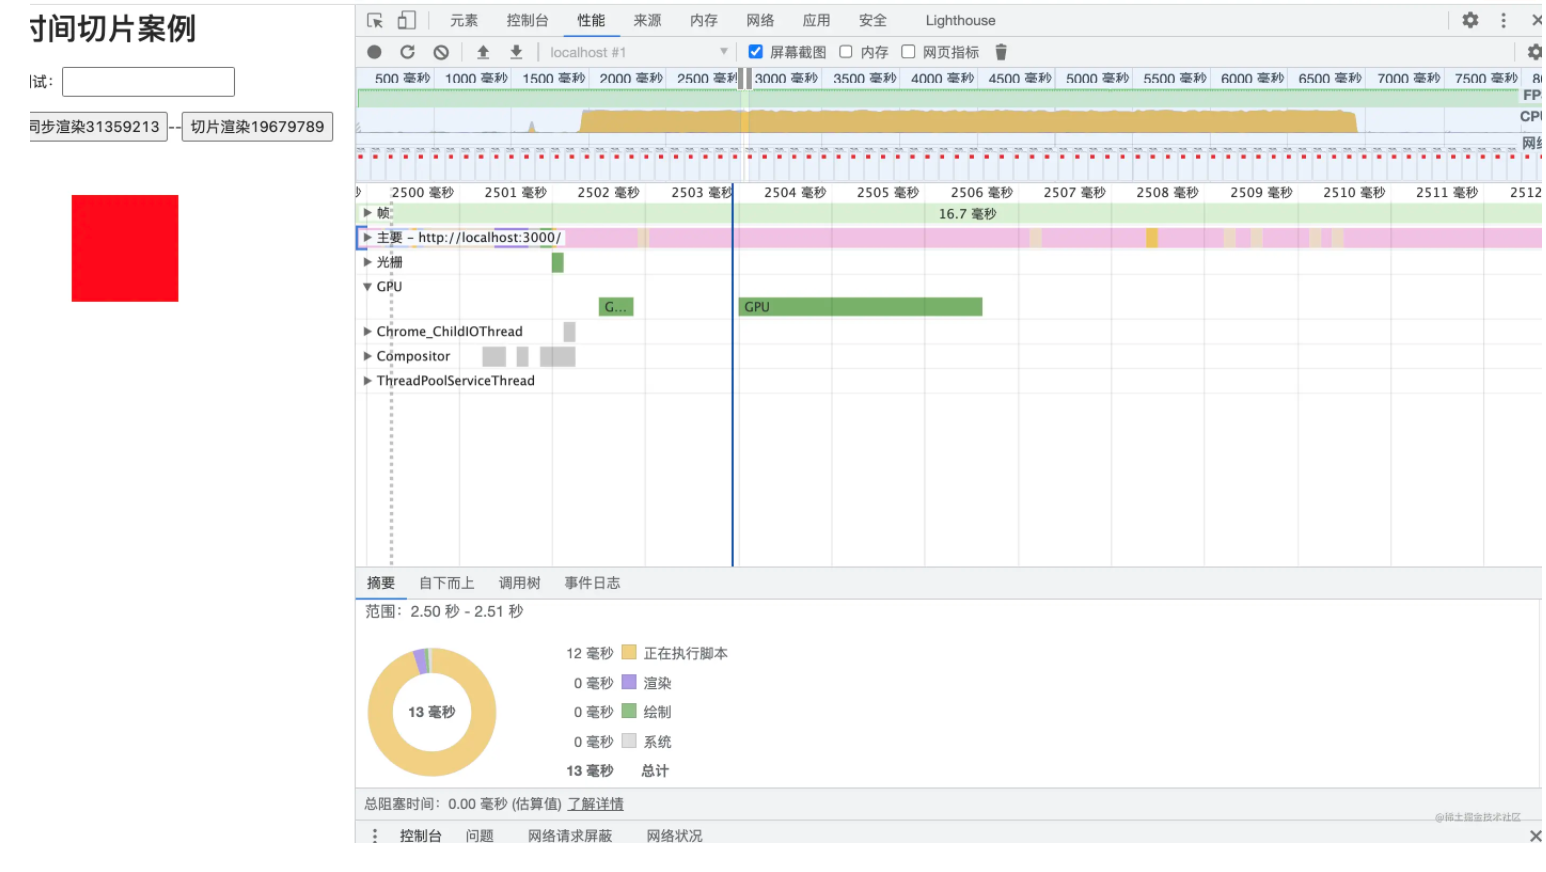The image size is (1546, 872).
Task: Enable the 网页指标 checkbox
Action: (x=908, y=52)
